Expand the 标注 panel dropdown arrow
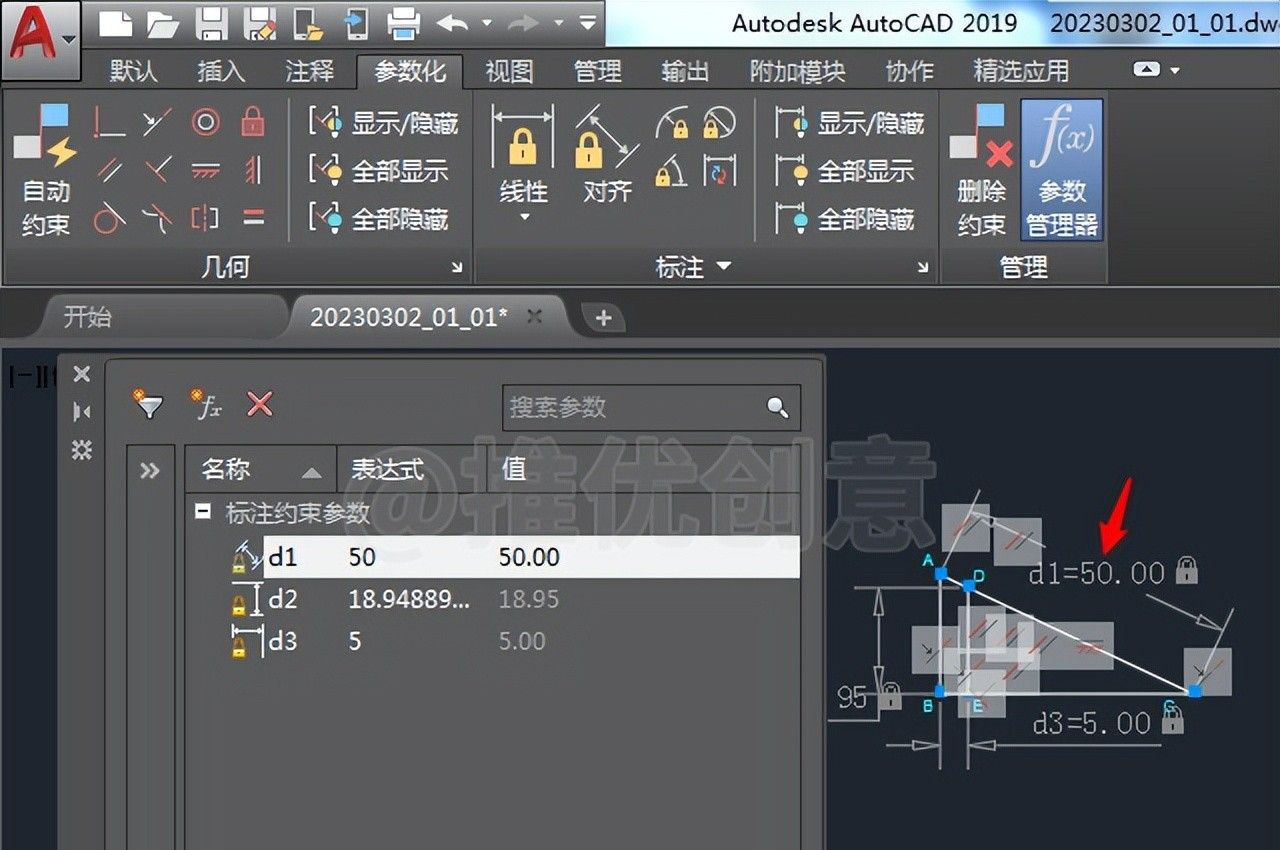This screenshot has height=850, width=1280. (722, 267)
